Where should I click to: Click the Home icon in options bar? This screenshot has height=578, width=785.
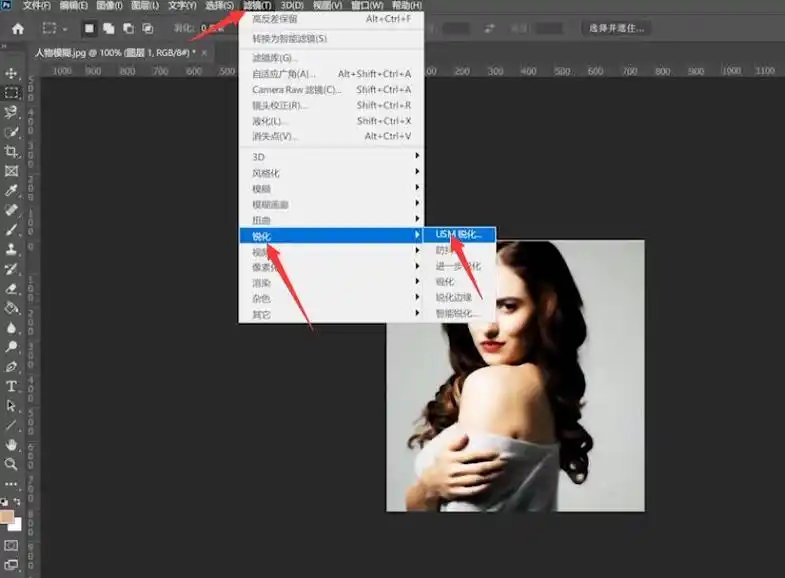tap(17, 29)
